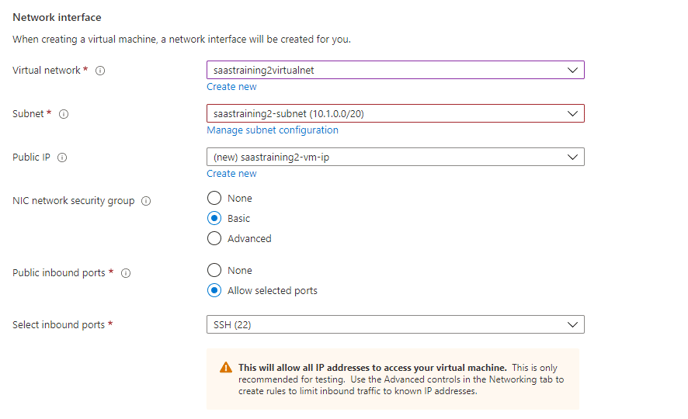The height and width of the screenshot is (419, 688).
Task: Click the Network interface section heading
Action: (x=56, y=18)
